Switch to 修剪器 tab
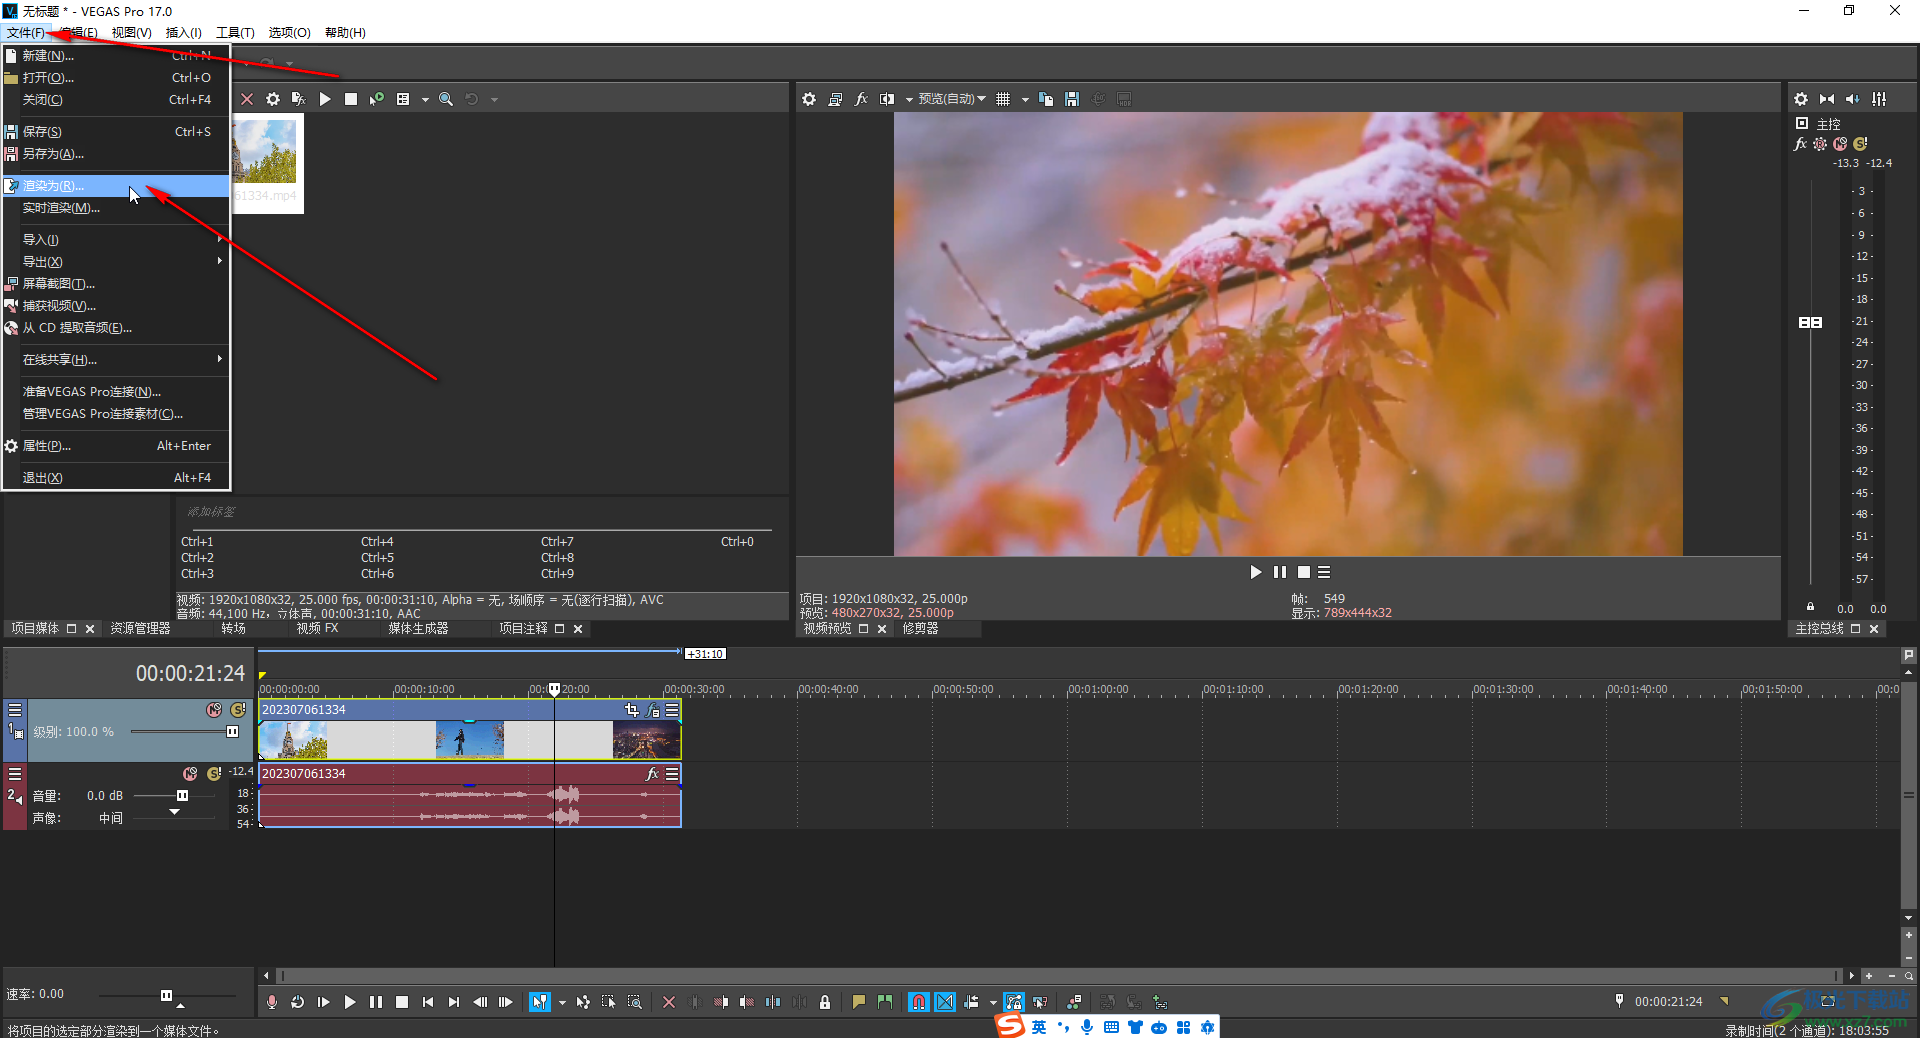The width and height of the screenshot is (1920, 1038). (920, 628)
